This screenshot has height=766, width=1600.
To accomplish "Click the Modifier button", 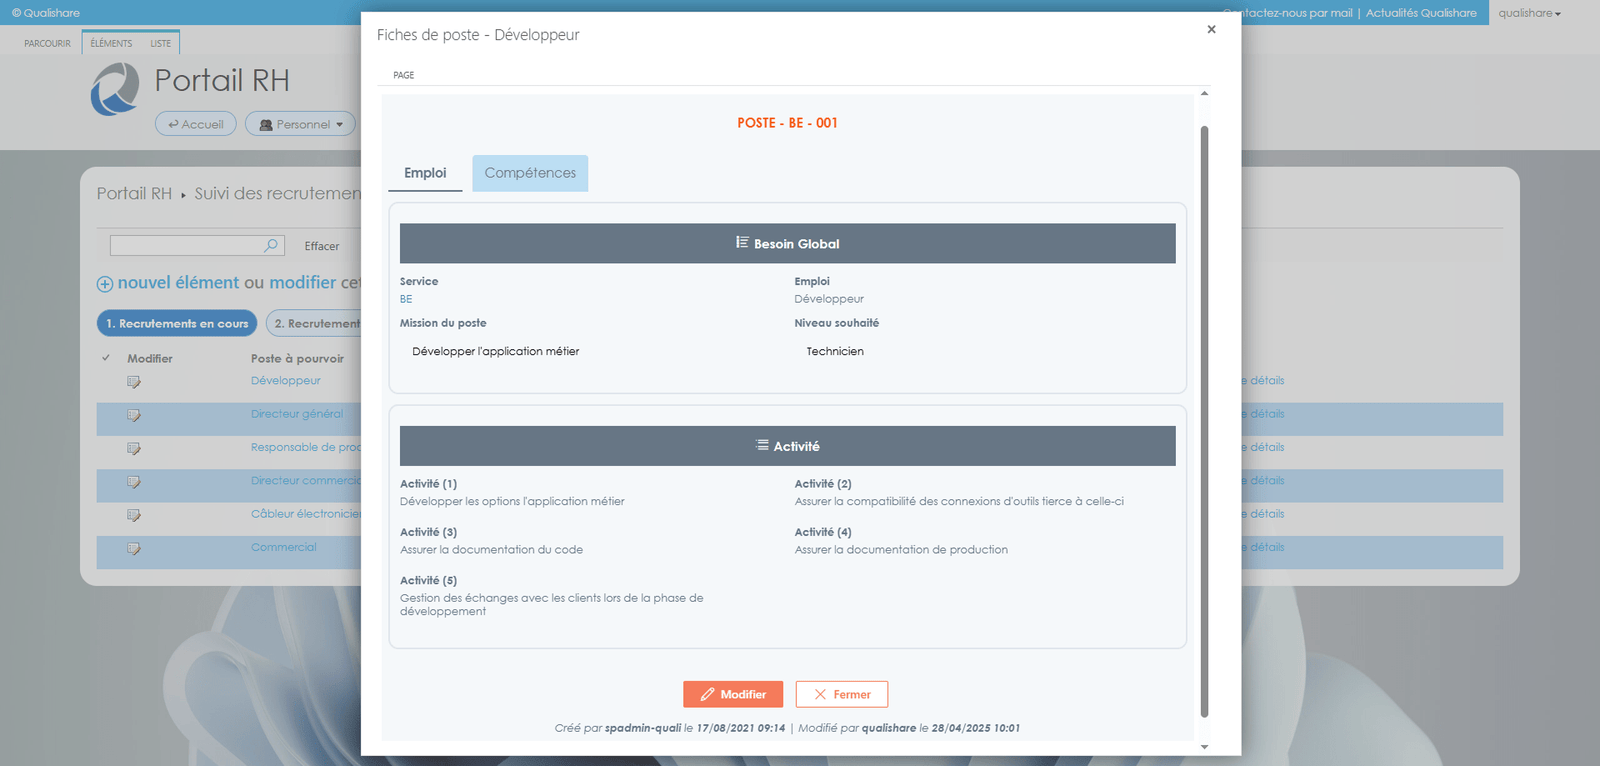I will coord(733,694).
